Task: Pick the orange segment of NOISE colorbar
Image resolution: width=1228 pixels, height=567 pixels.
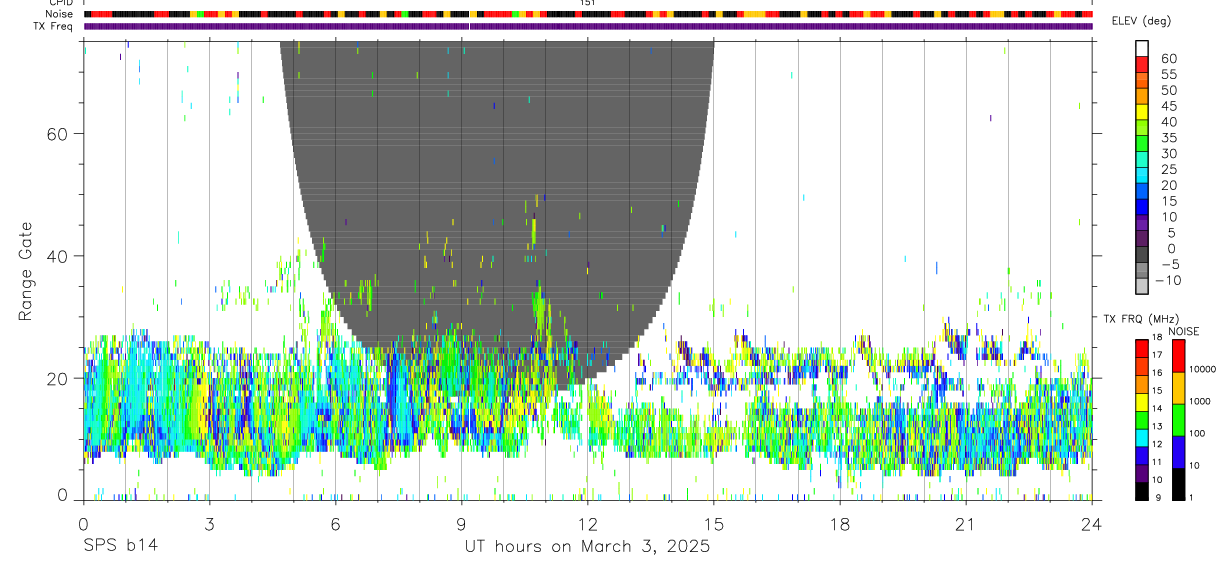Action: point(1177,387)
